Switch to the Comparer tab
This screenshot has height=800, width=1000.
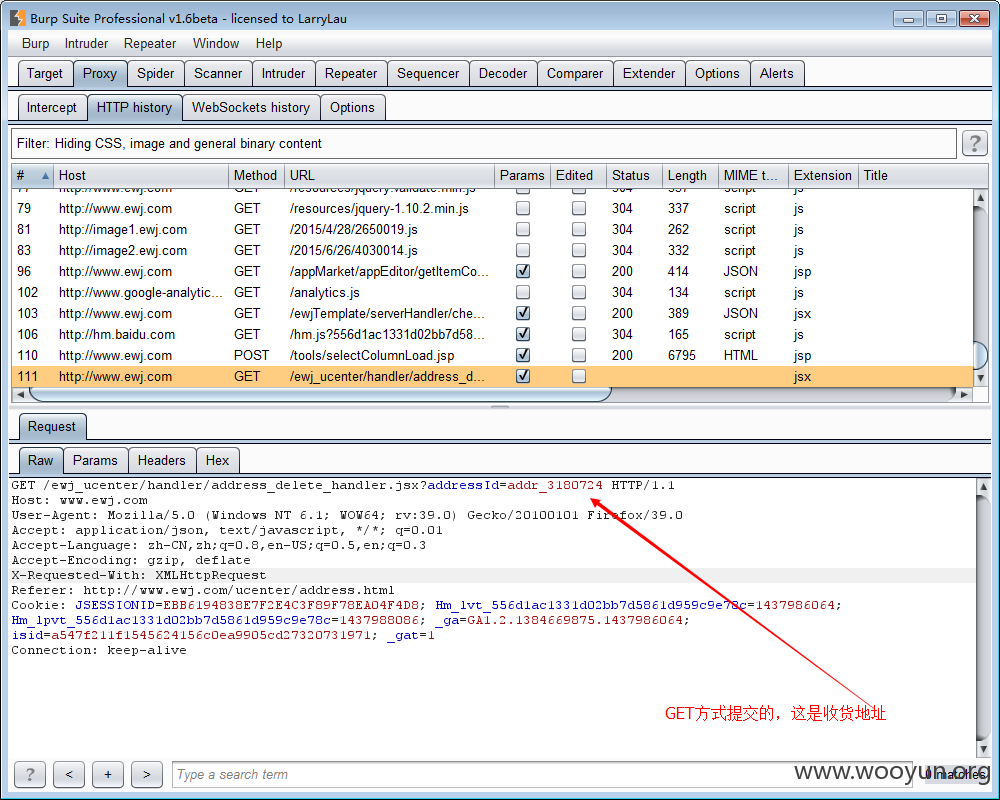[575, 73]
